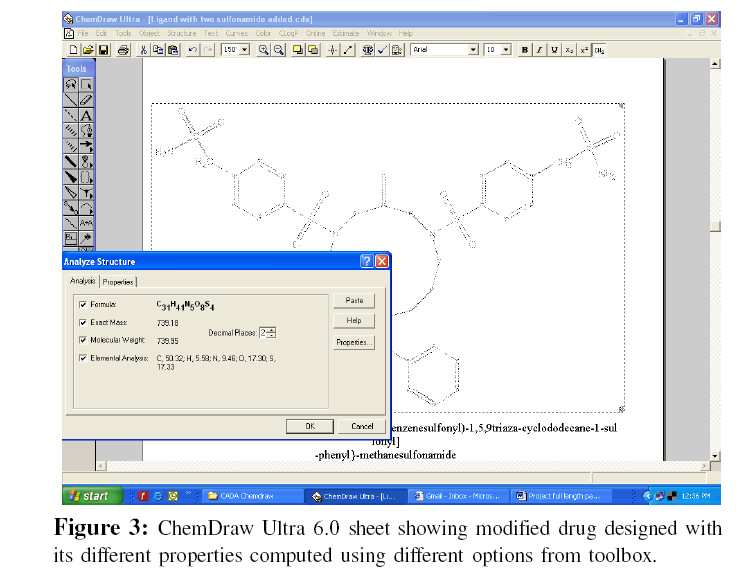Switch to the Properties tab
The width and height of the screenshot is (742, 574).
(118, 282)
